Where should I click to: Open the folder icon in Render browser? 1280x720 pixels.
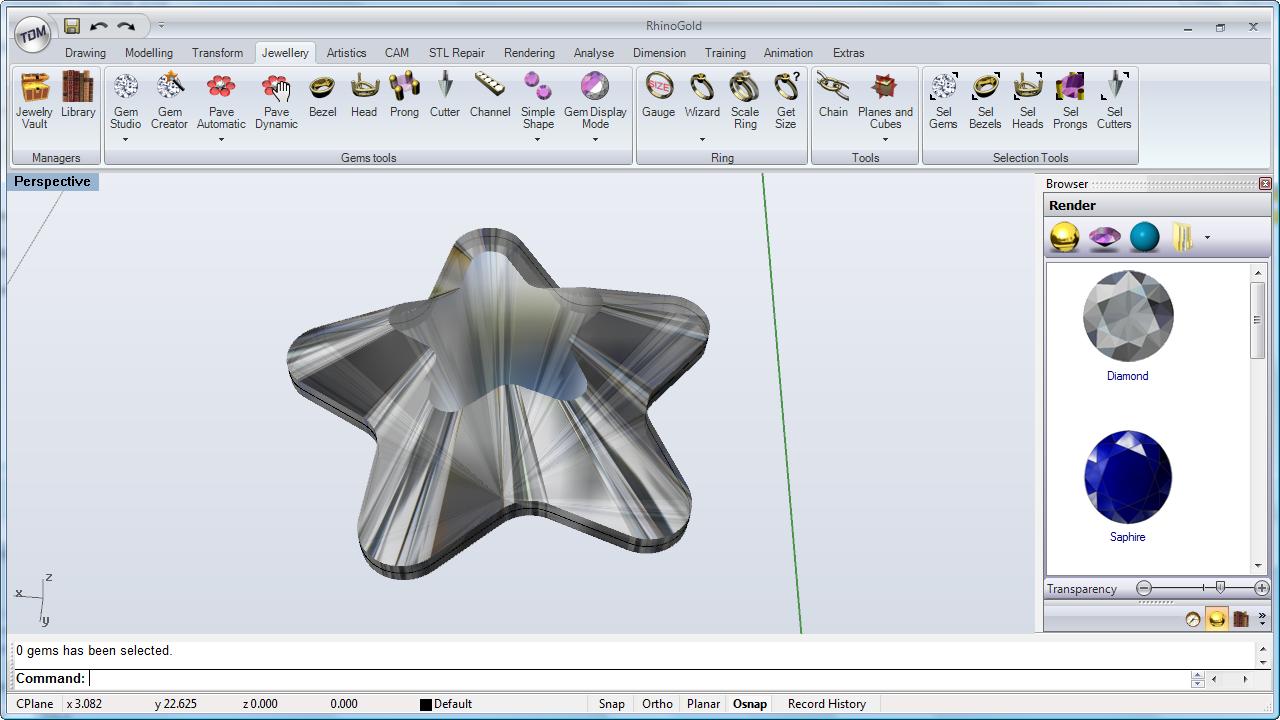(1183, 237)
